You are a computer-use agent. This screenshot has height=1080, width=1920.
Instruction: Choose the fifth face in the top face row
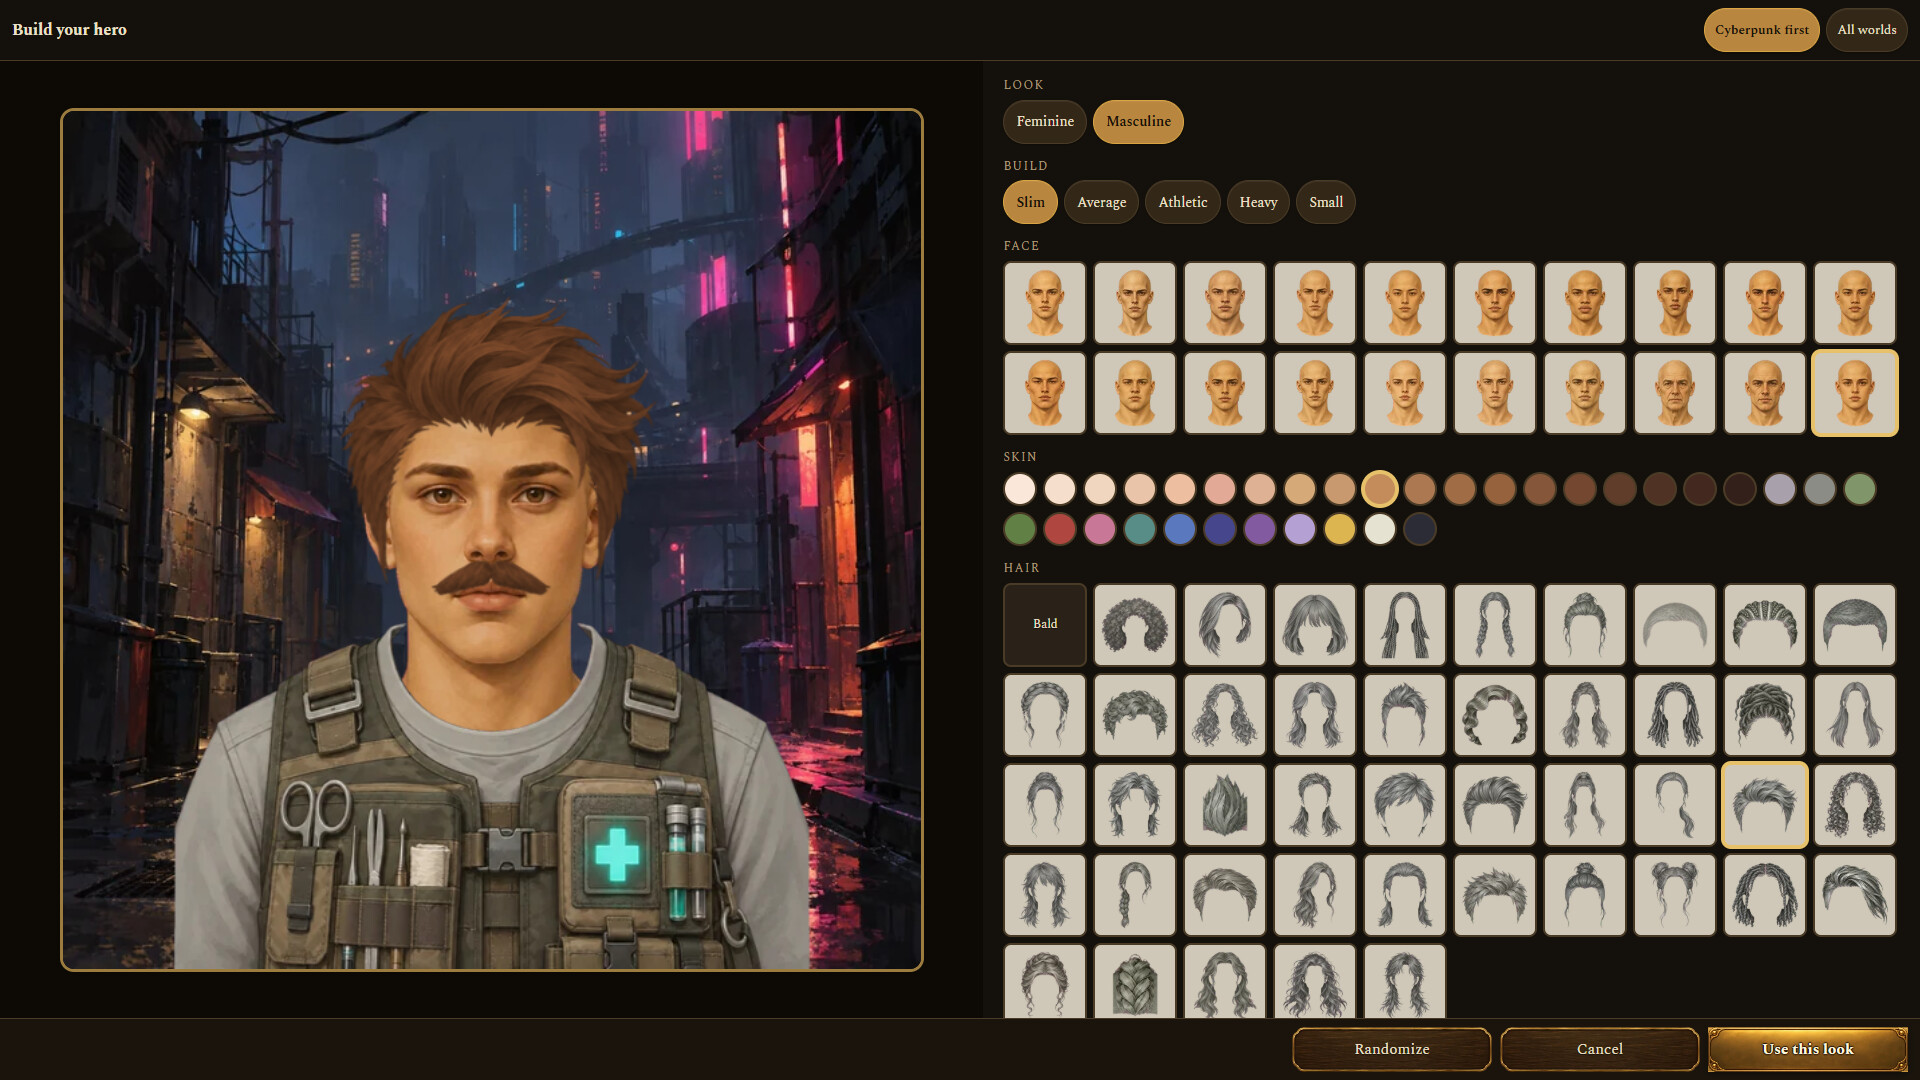[x=1405, y=303]
